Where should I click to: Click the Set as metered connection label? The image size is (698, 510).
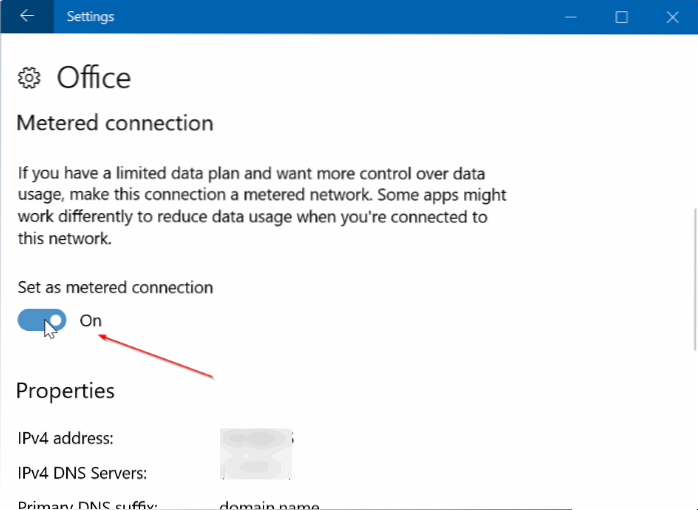[x=115, y=287]
